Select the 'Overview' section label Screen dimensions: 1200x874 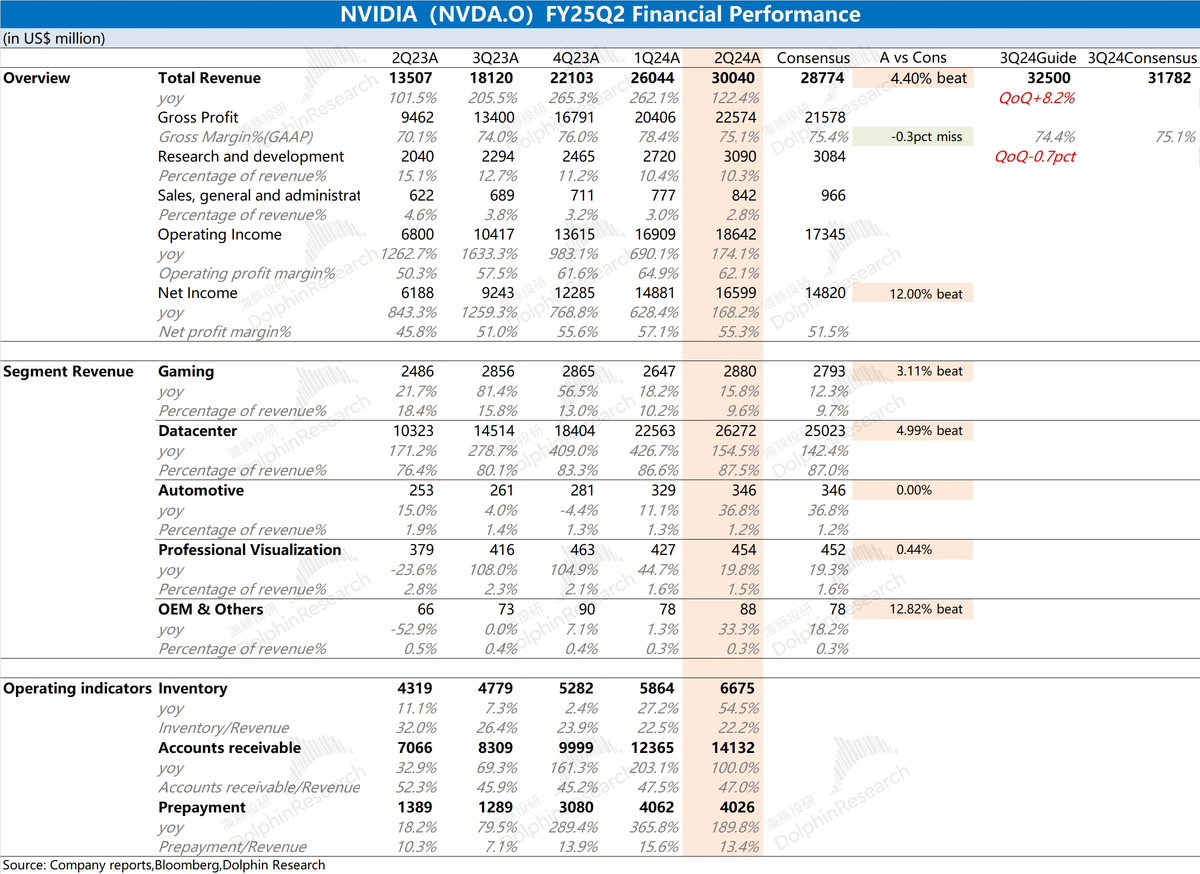tap(36, 78)
